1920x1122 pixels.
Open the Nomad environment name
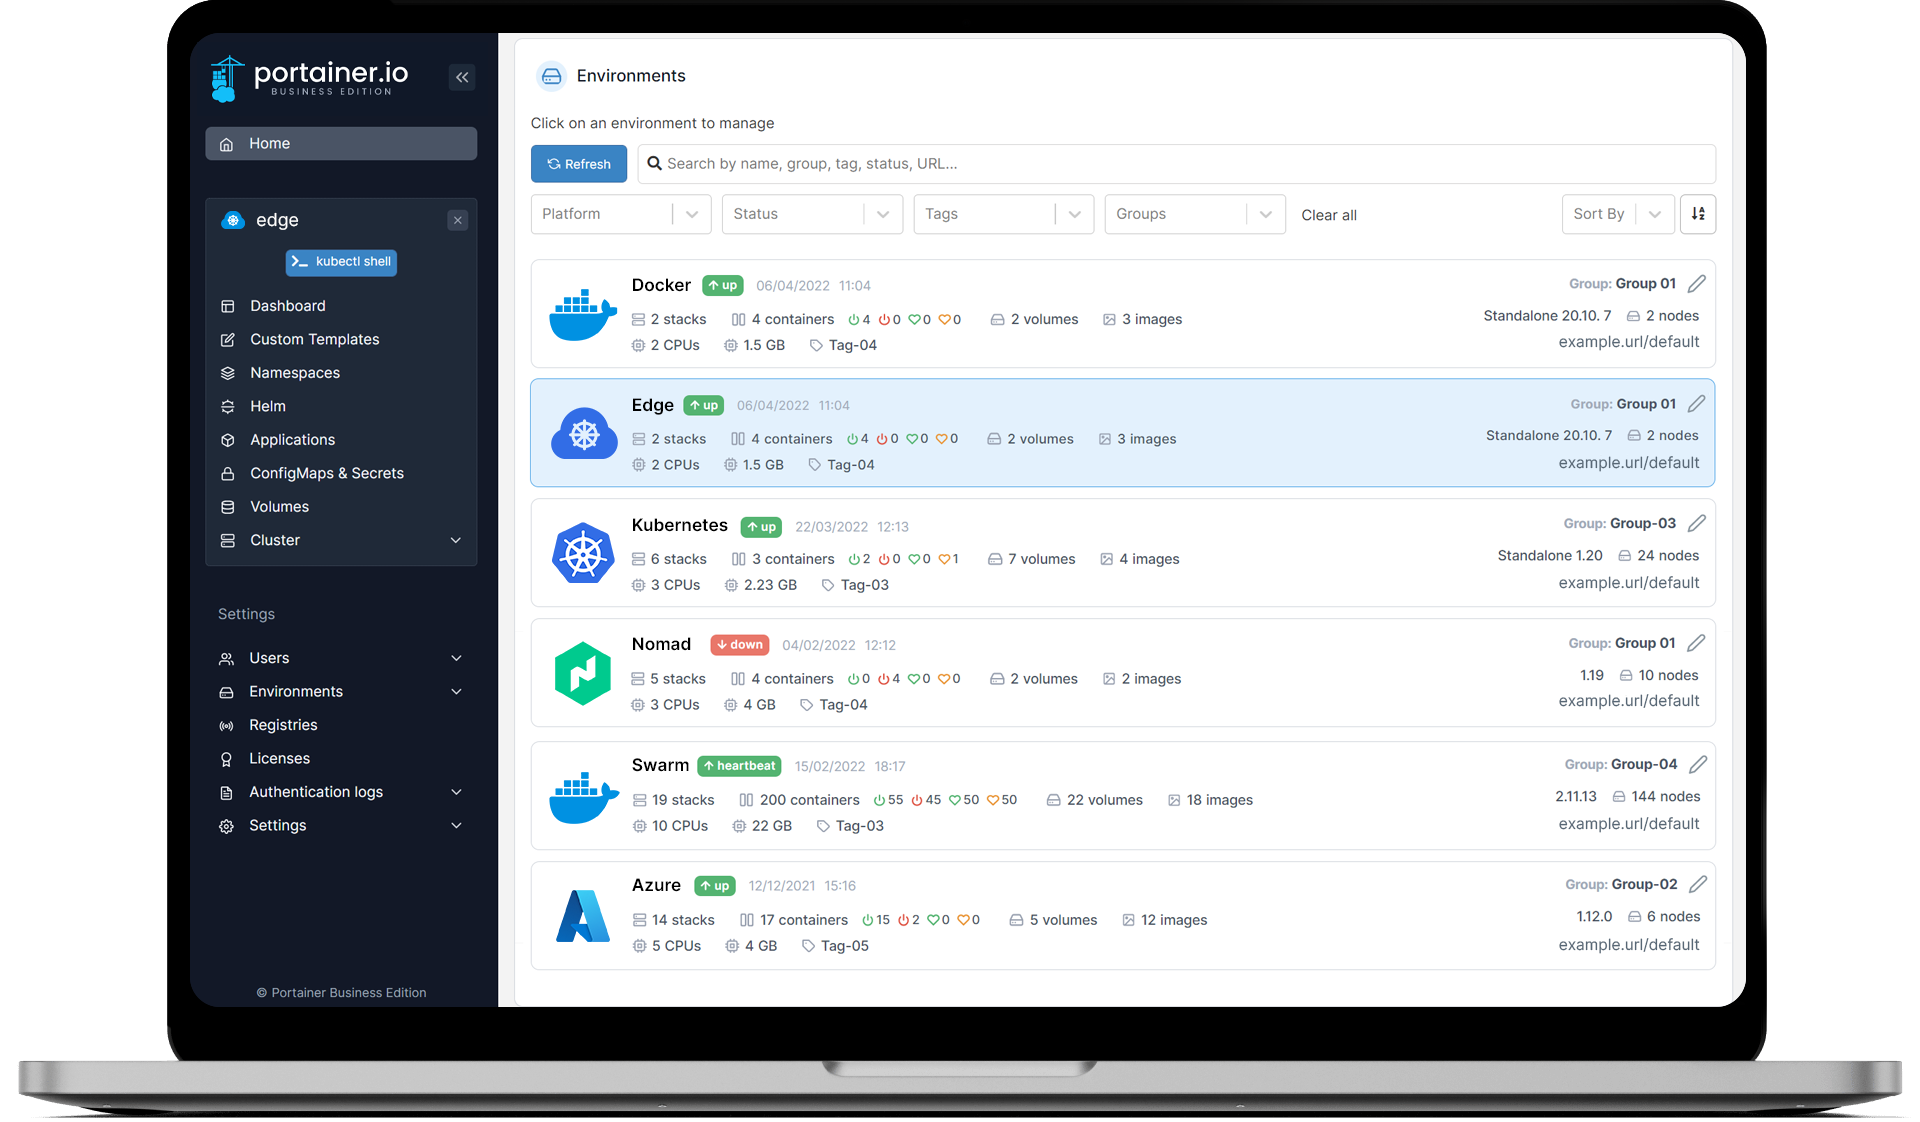point(661,644)
